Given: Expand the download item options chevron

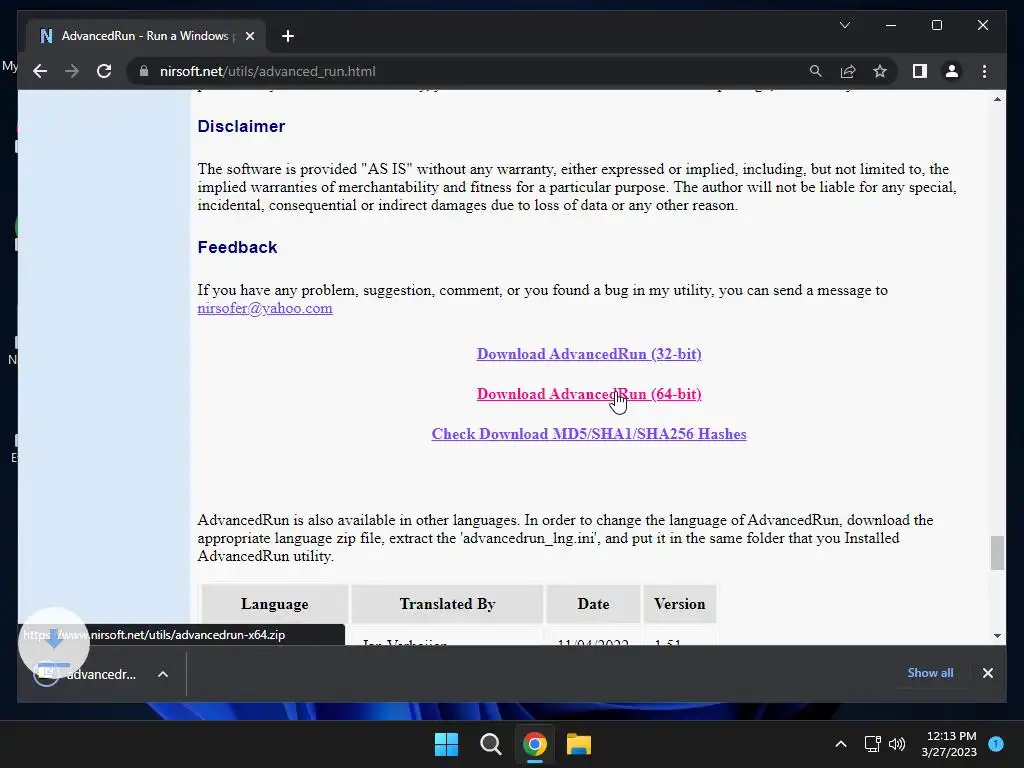Looking at the screenshot, I should coord(163,674).
